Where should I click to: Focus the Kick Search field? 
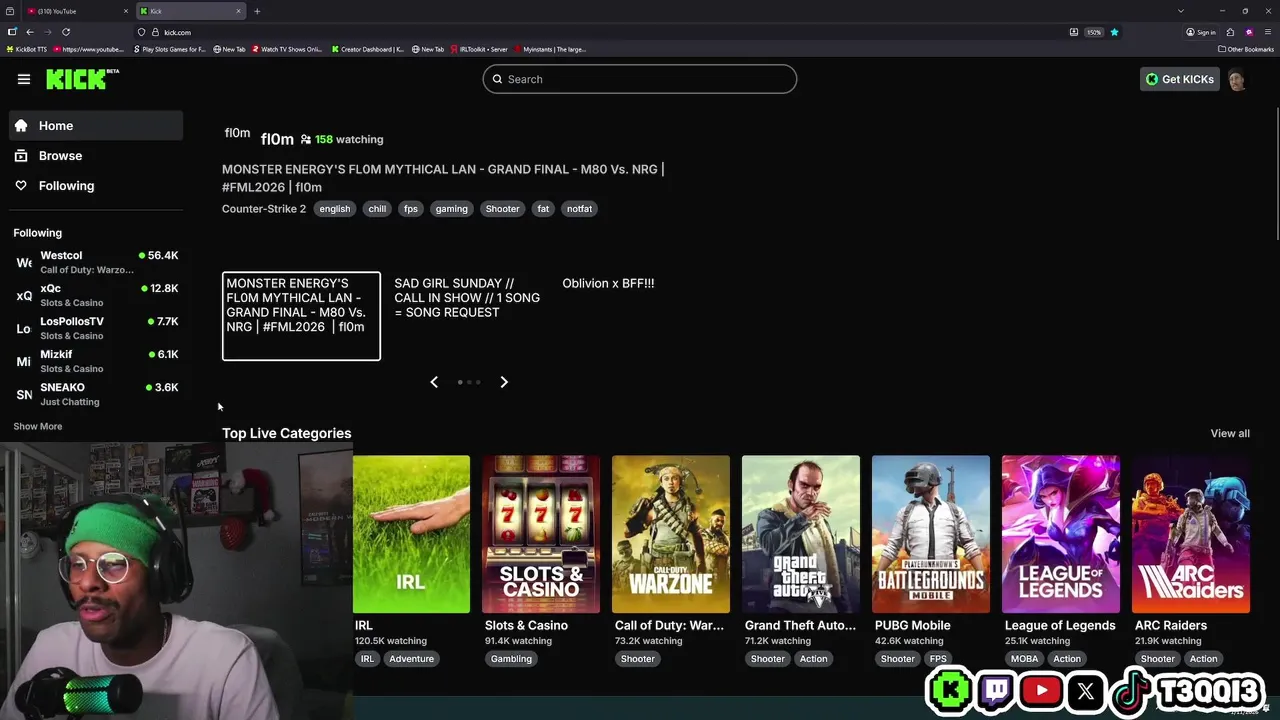pos(640,79)
